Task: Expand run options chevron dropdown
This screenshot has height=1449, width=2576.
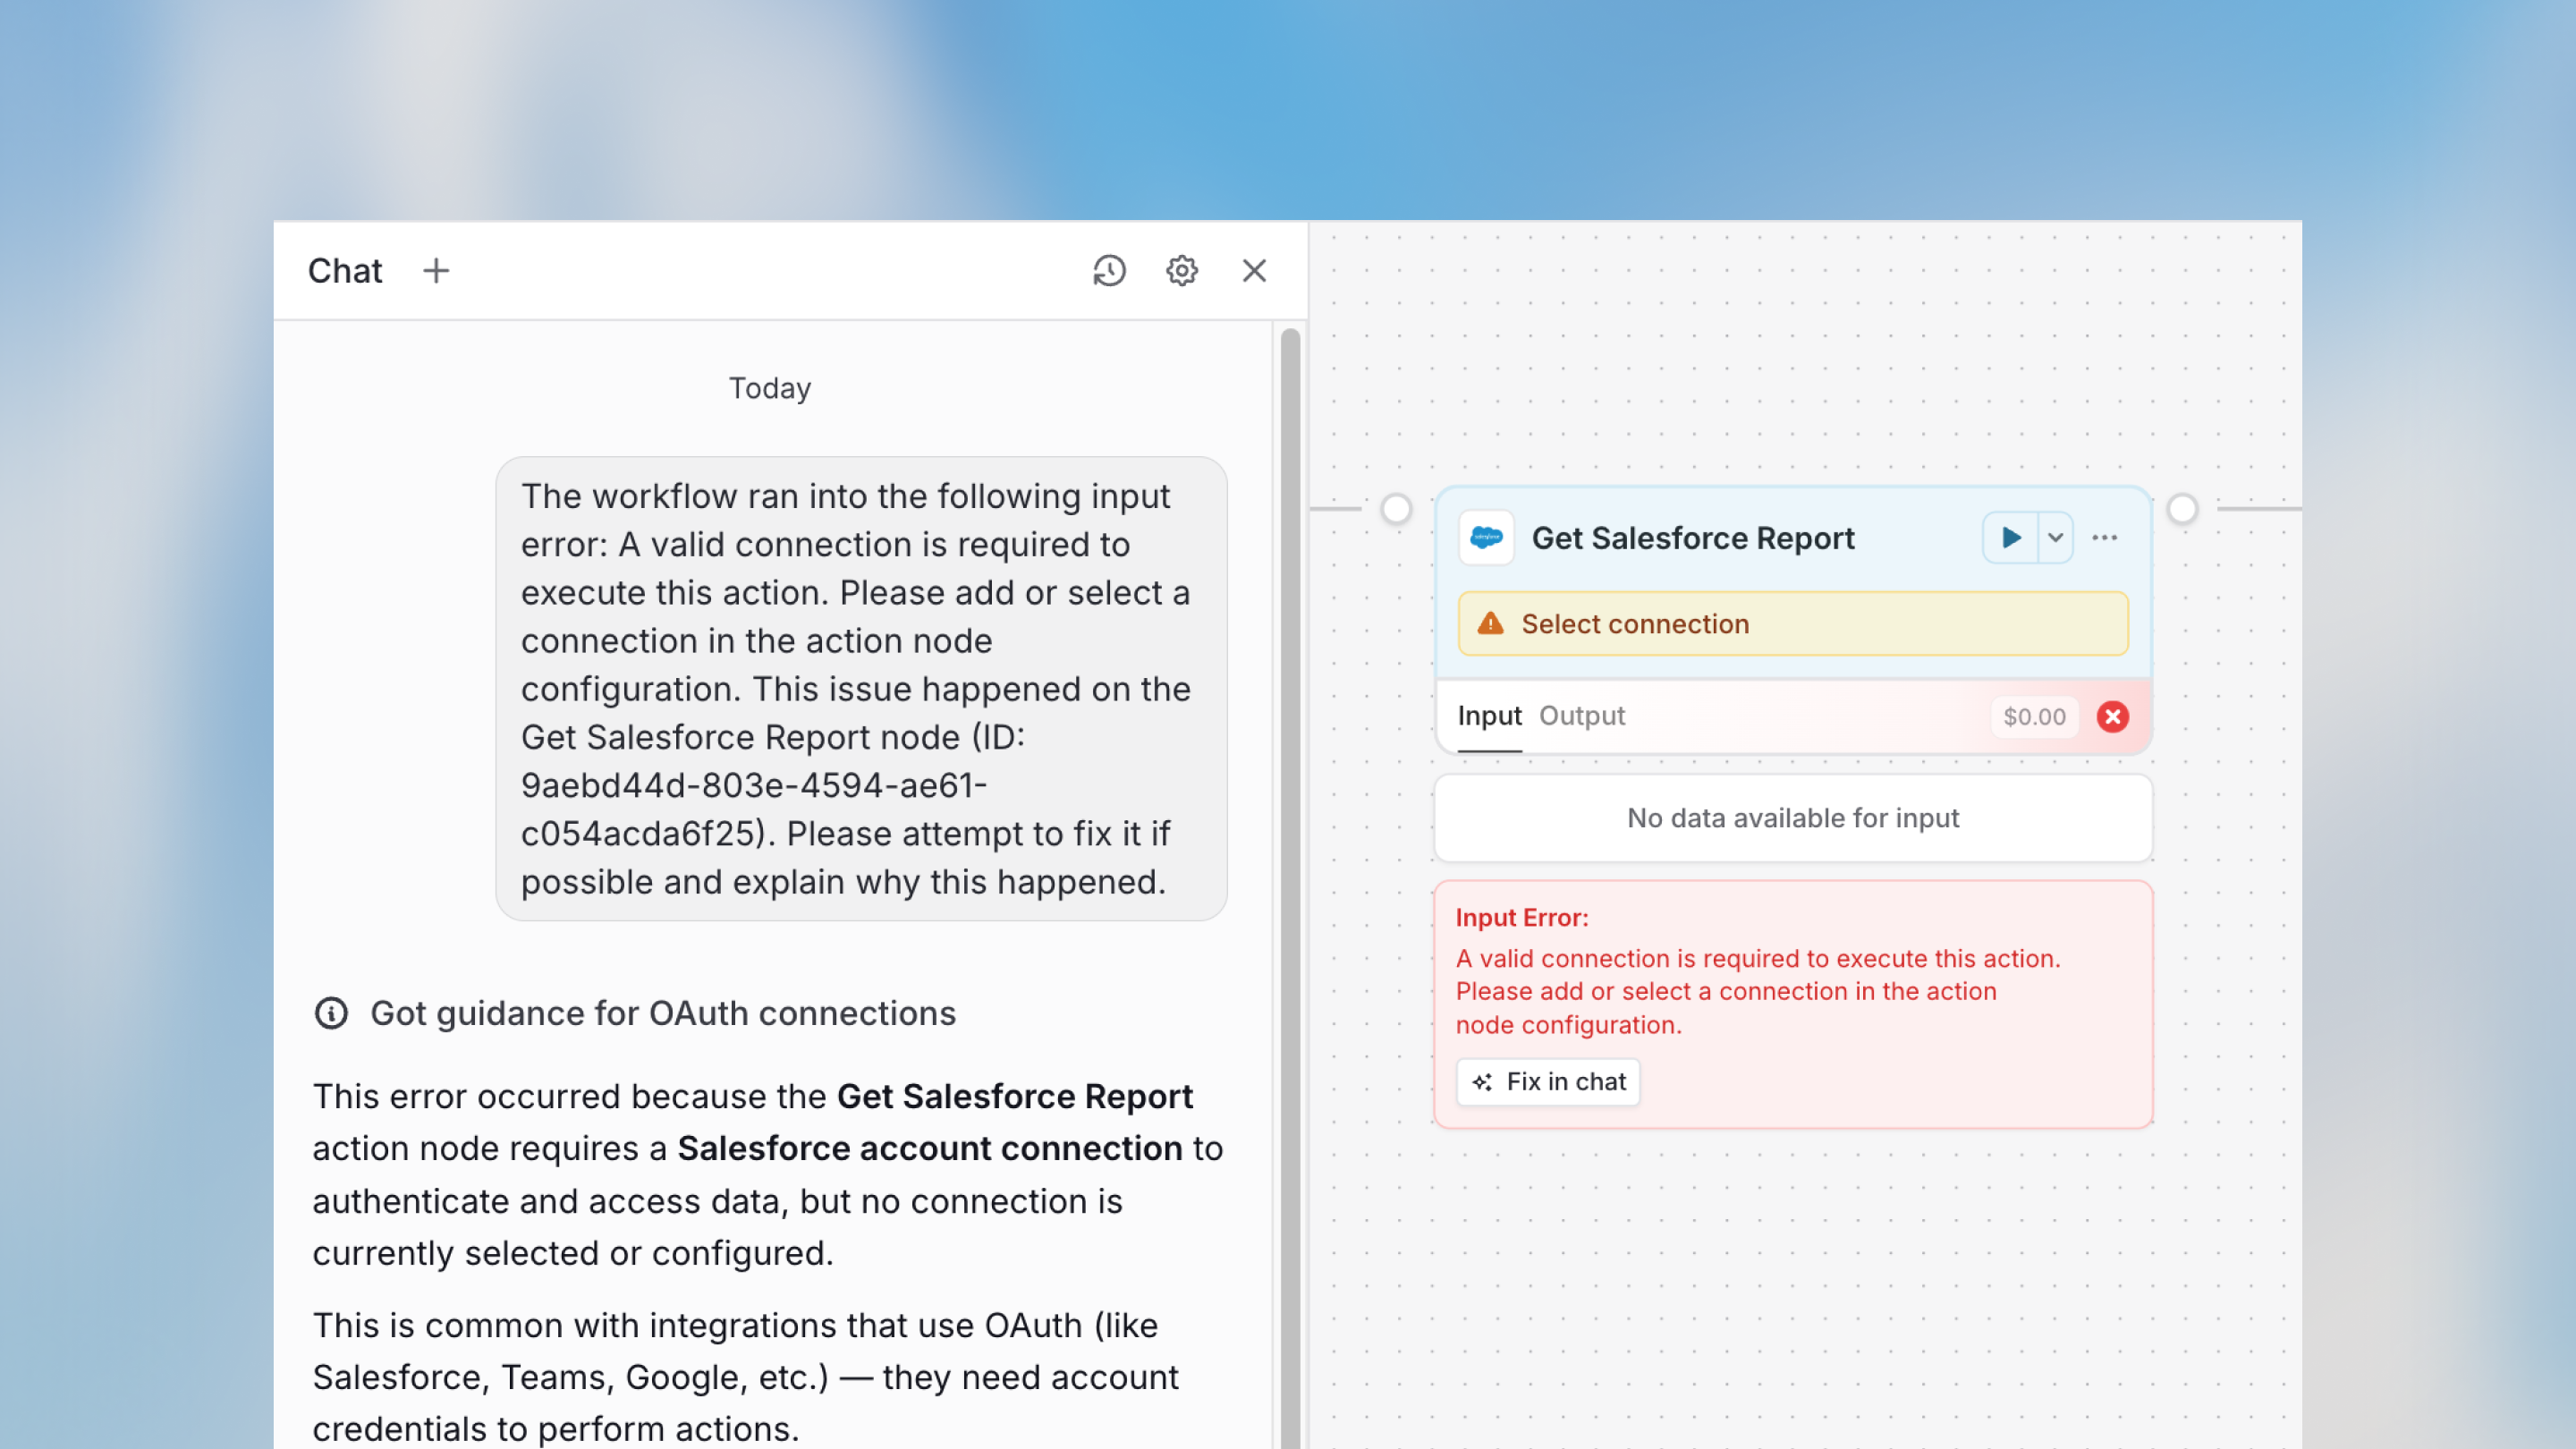Action: pyautogui.click(x=2055, y=538)
